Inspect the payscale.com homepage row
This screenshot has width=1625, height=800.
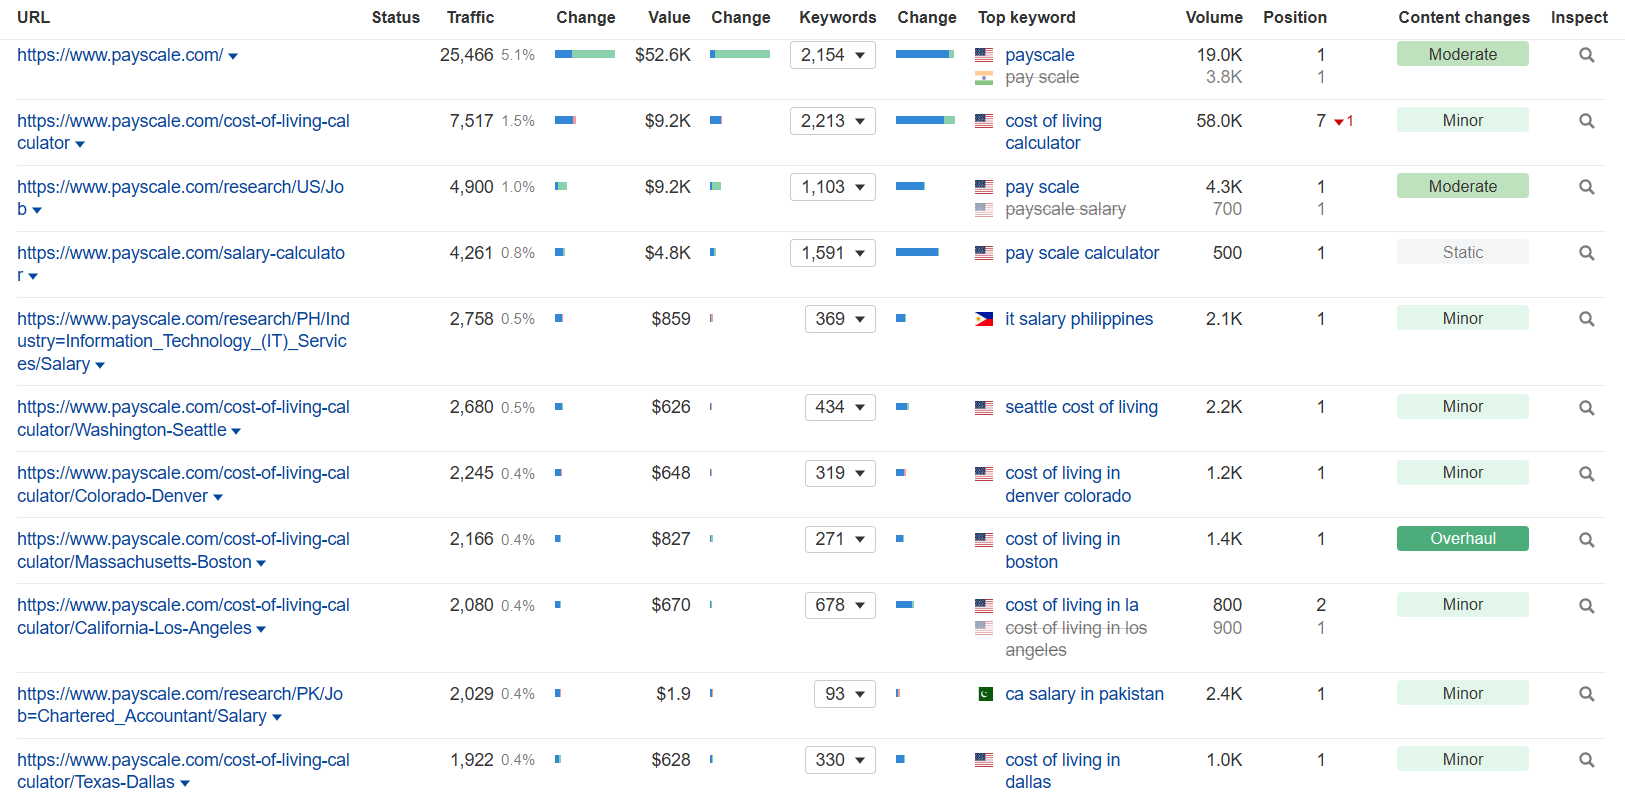click(x=1586, y=55)
